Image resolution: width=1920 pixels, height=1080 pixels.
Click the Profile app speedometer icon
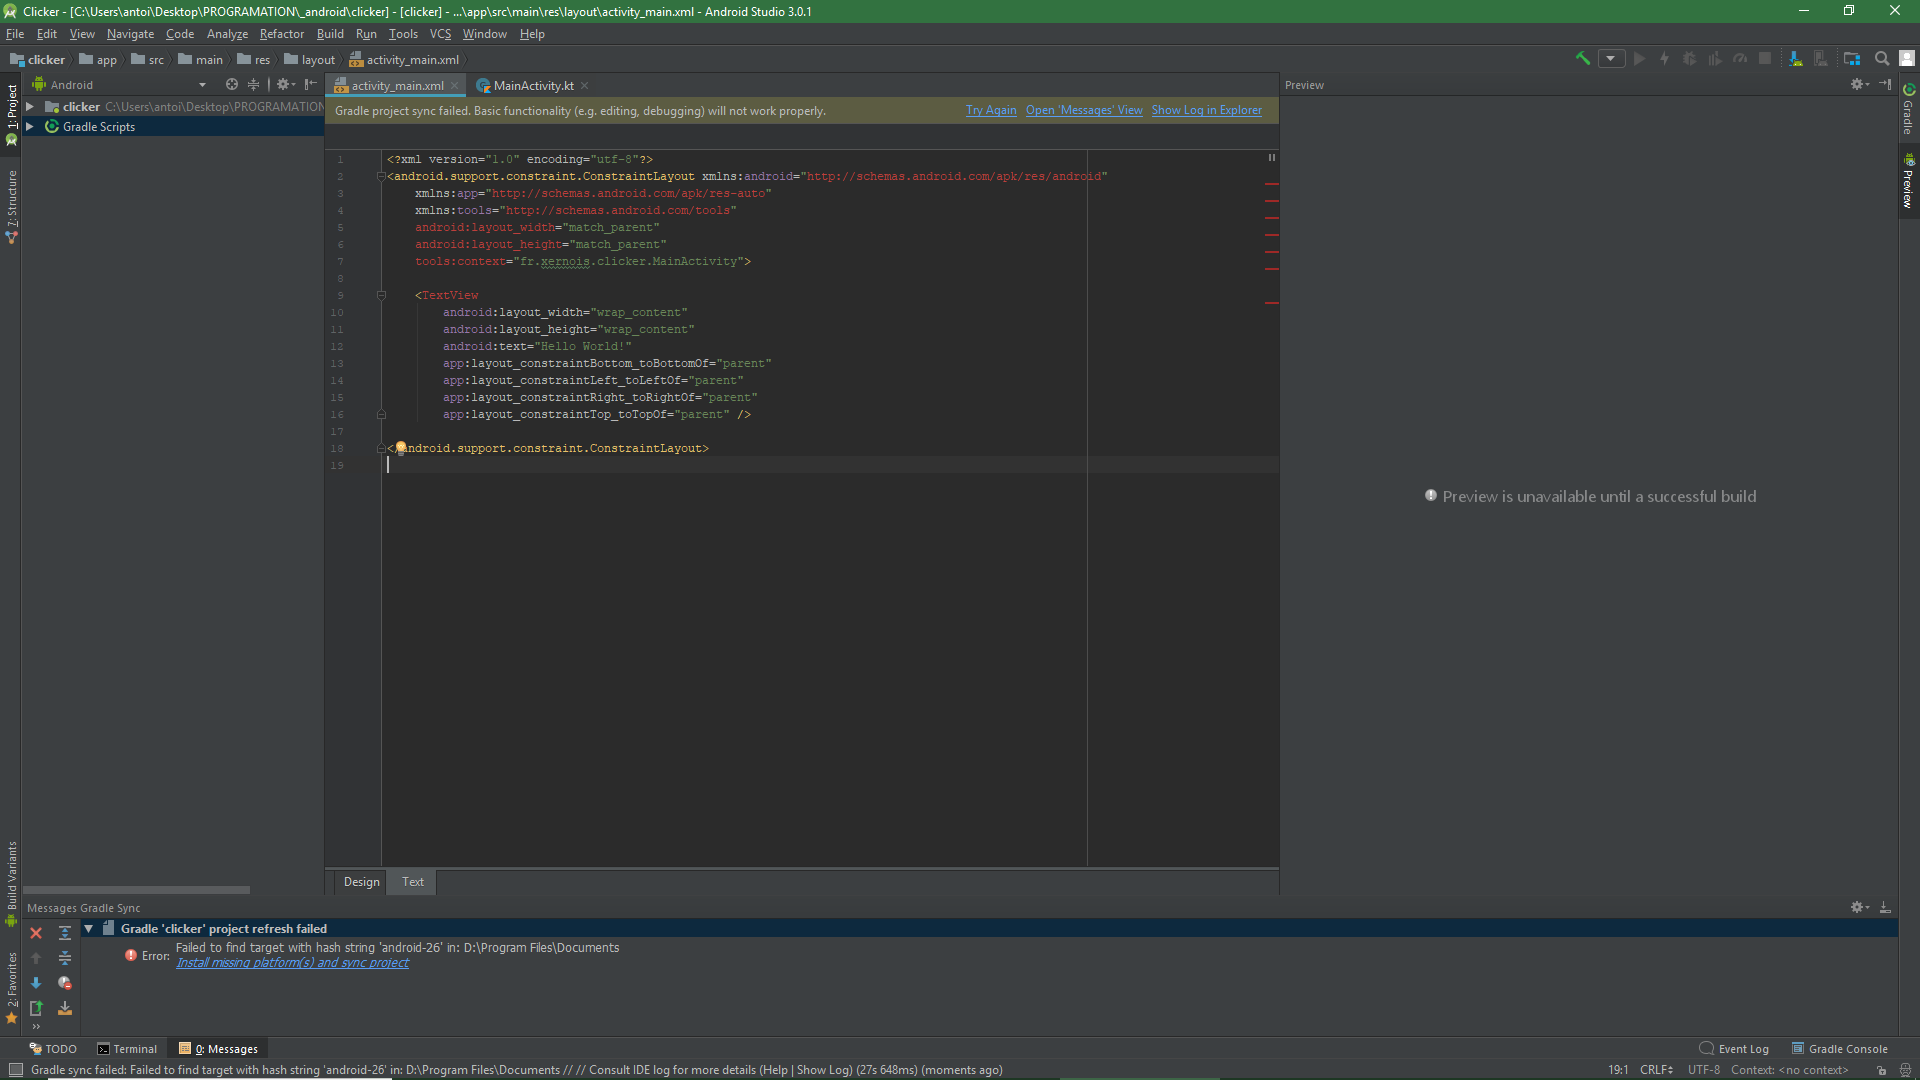coord(1740,59)
